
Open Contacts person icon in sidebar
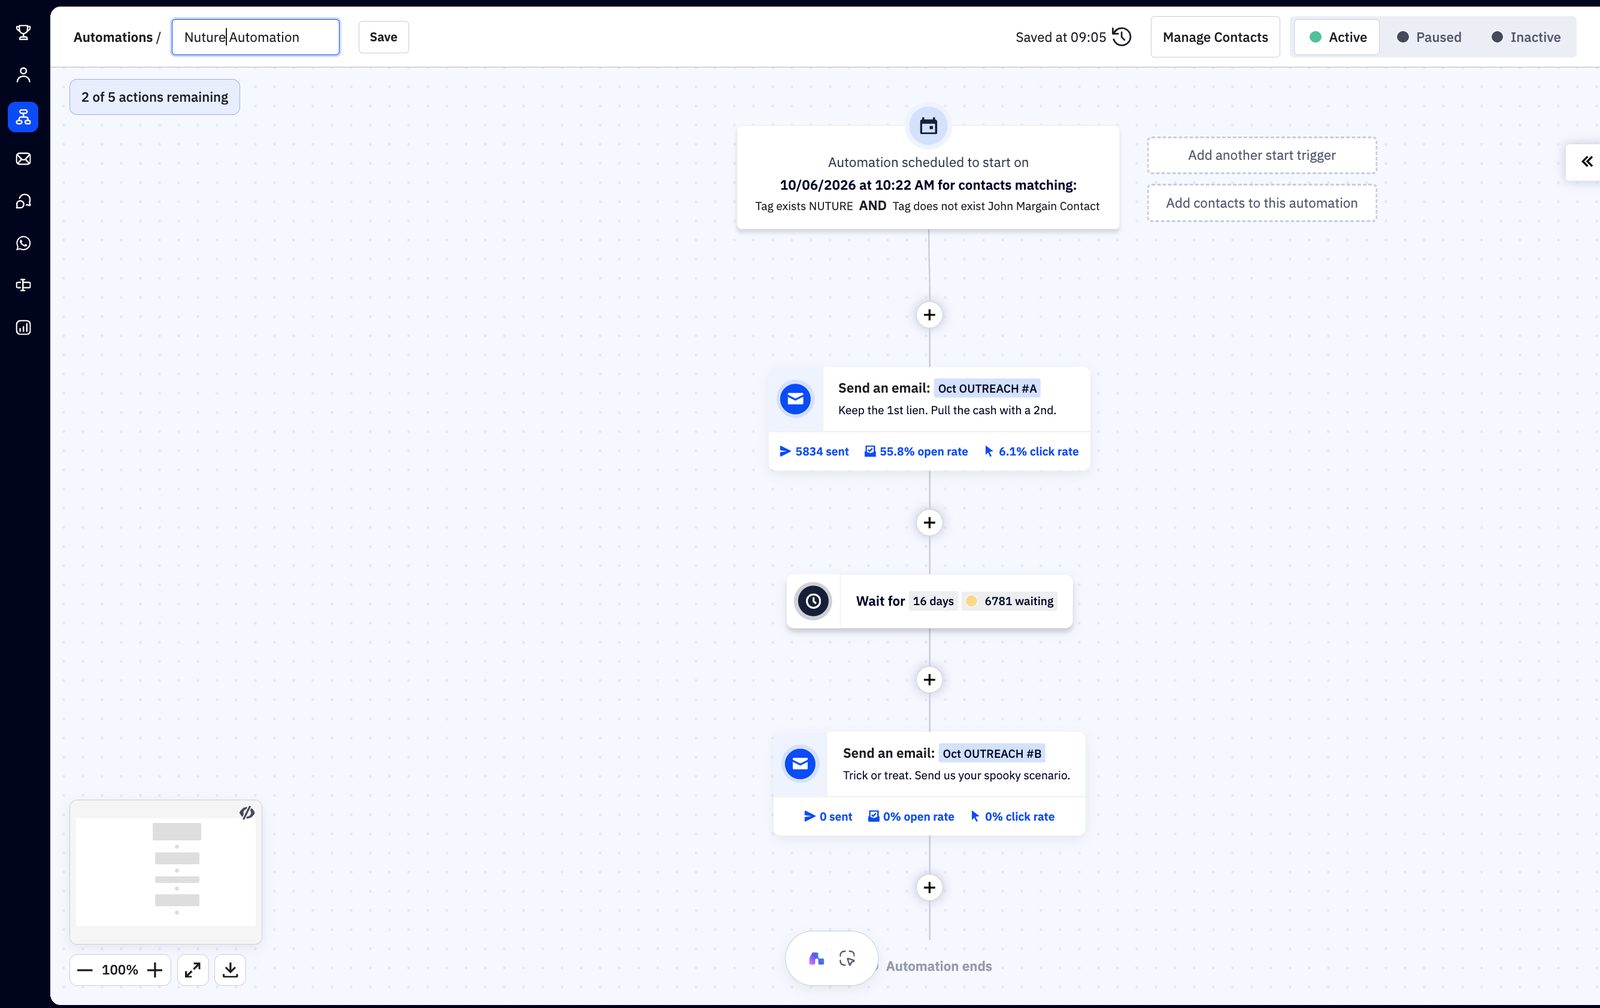tap(23, 75)
